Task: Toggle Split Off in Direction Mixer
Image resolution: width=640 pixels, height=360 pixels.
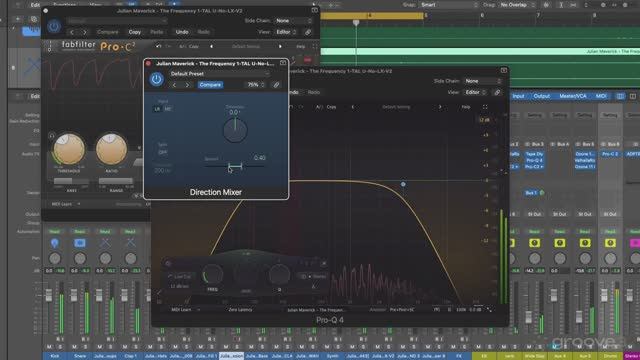Action: pos(162,152)
